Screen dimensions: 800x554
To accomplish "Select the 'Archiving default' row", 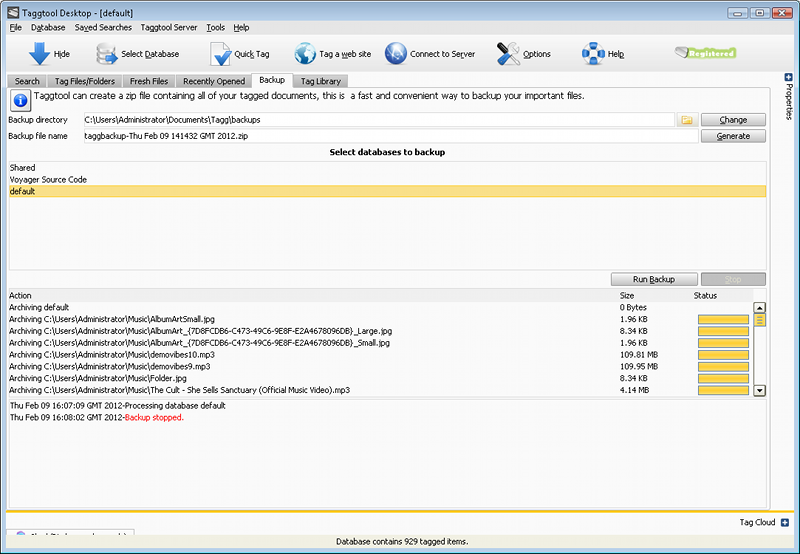I will click(381, 308).
